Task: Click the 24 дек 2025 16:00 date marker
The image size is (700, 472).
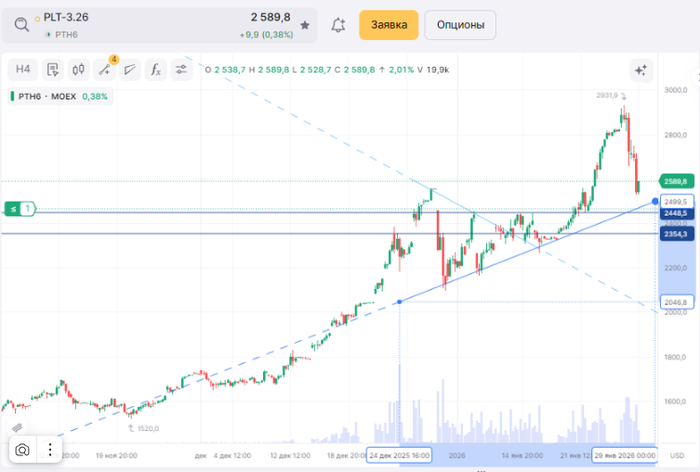Action: pyautogui.click(x=399, y=454)
